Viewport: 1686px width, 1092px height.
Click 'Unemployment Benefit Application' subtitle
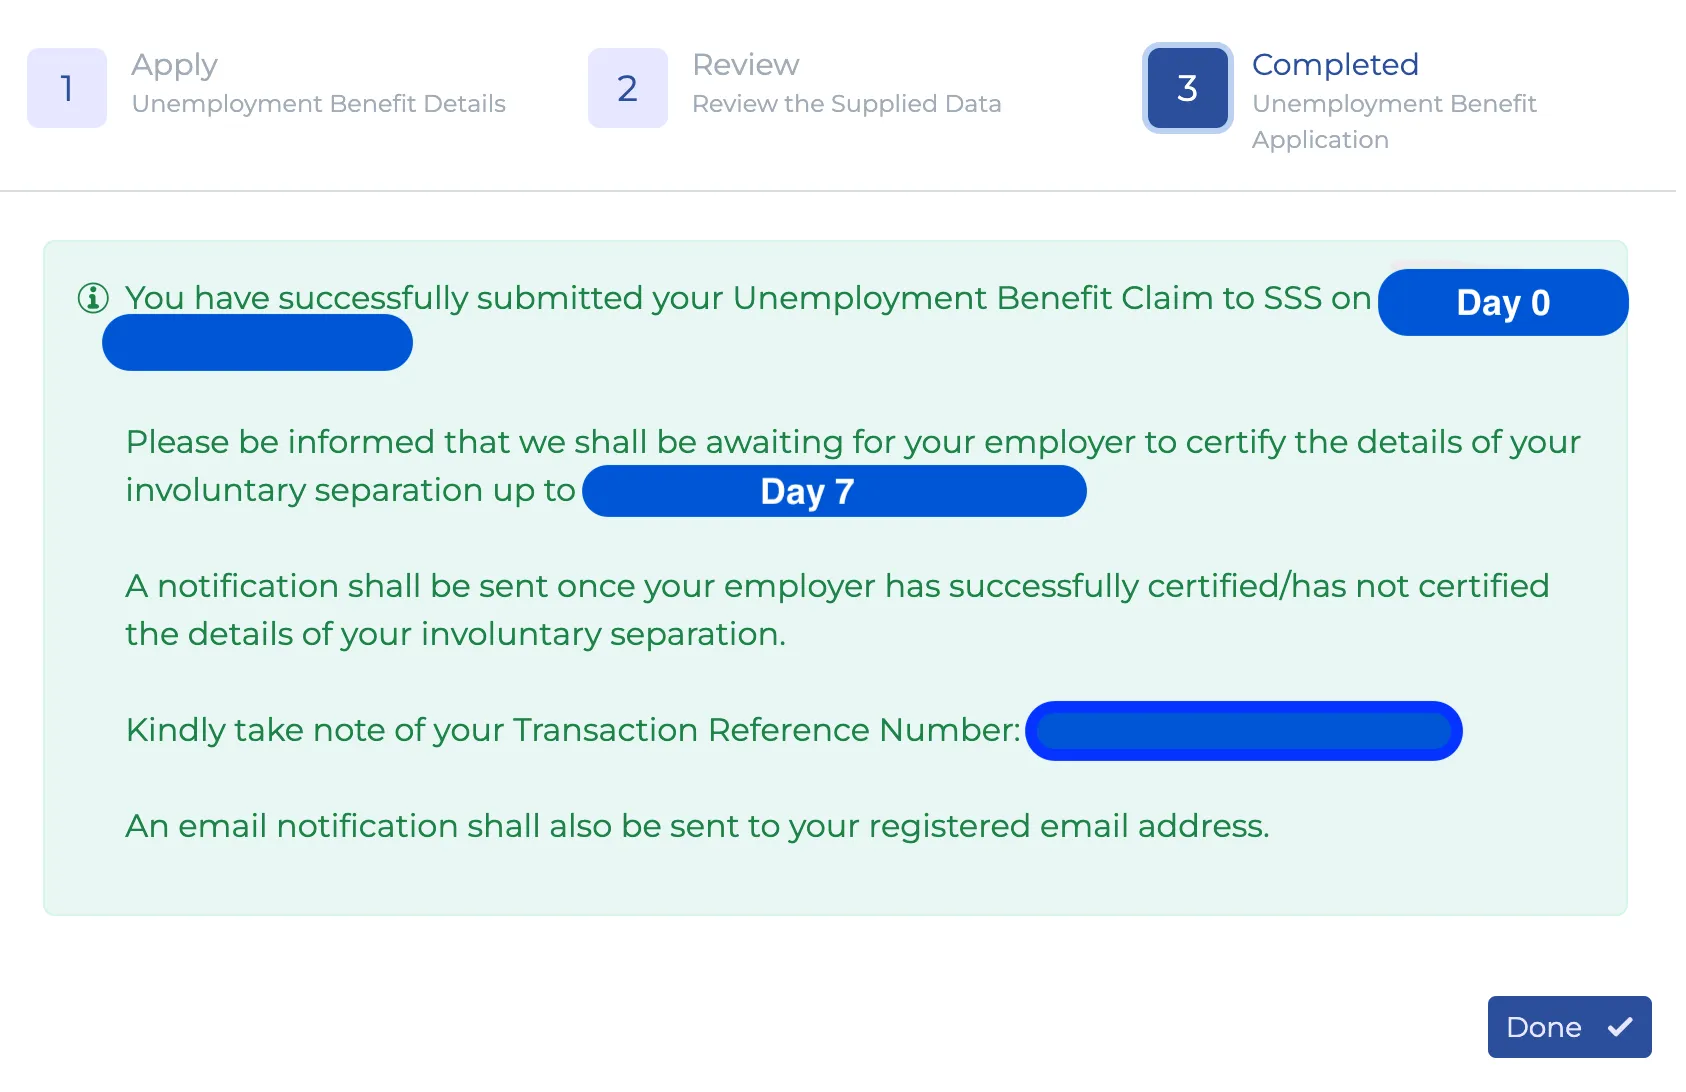click(x=1394, y=122)
